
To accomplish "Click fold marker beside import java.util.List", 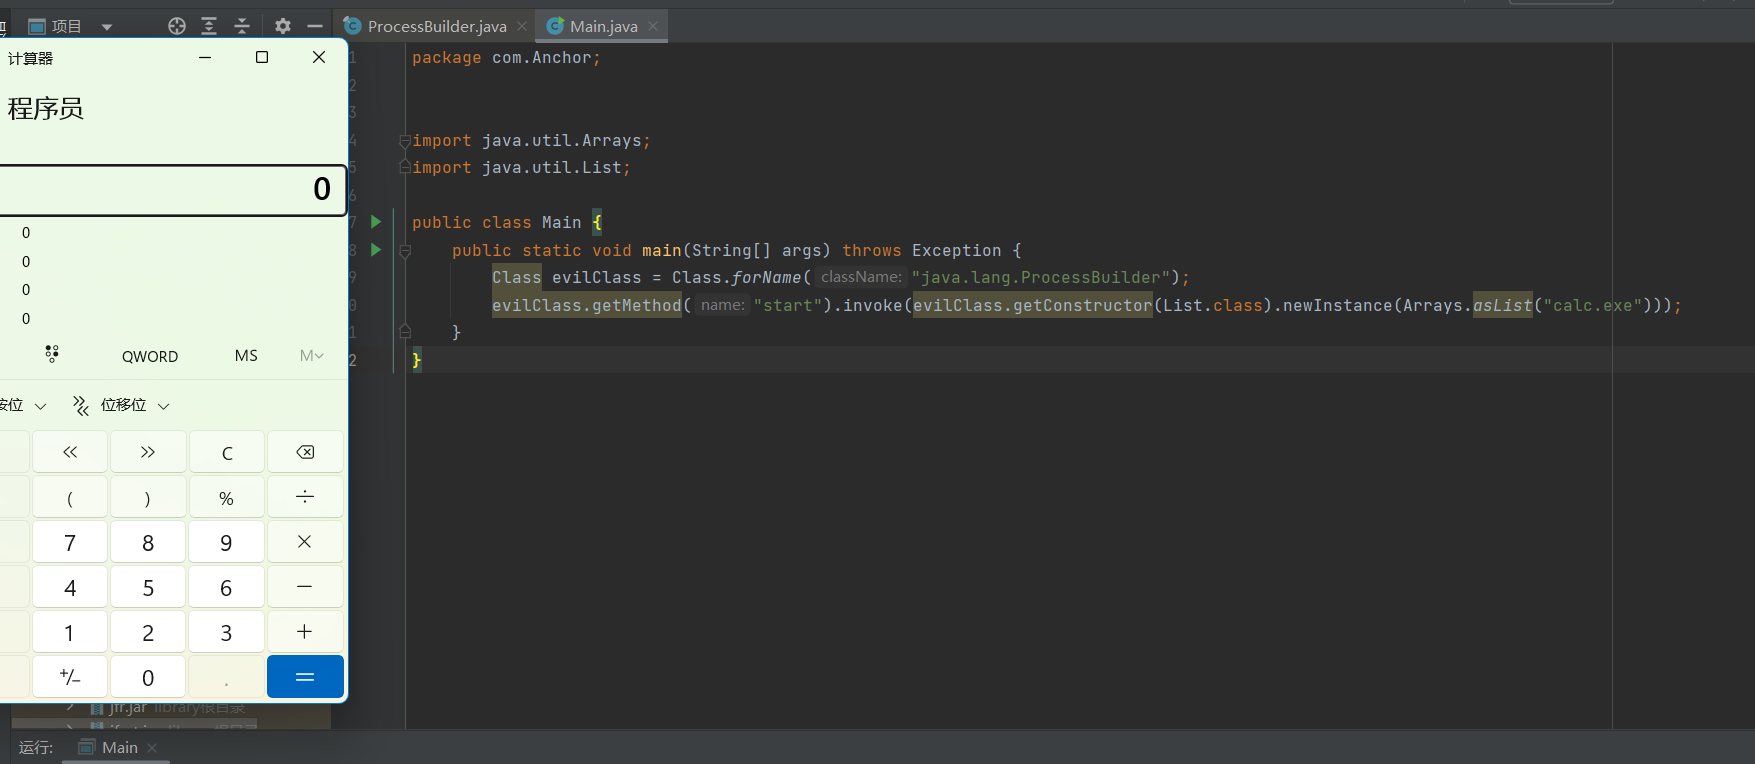I will pyautogui.click(x=405, y=168).
